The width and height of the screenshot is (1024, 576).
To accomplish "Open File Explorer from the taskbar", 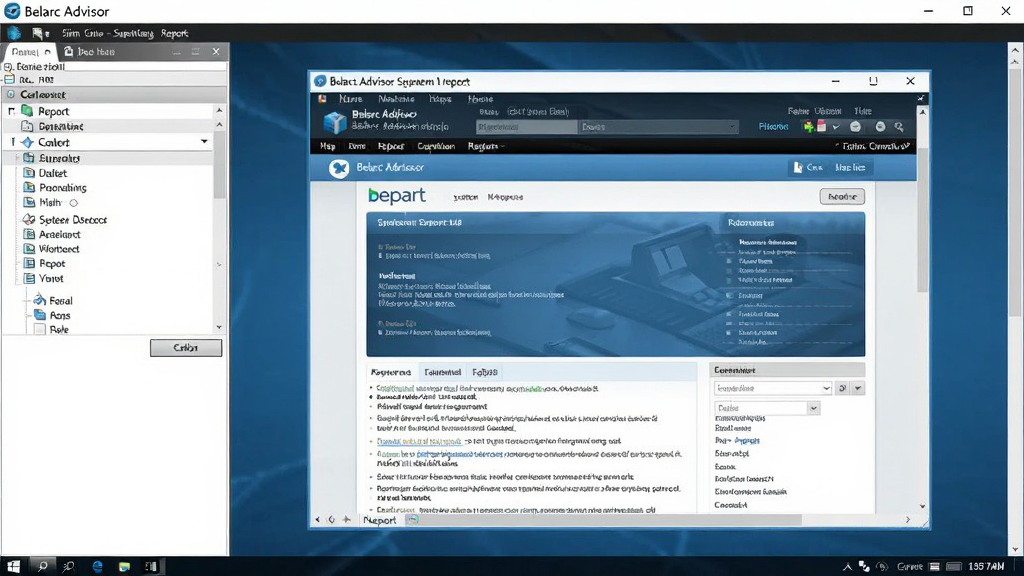I will [x=124, y=566].
